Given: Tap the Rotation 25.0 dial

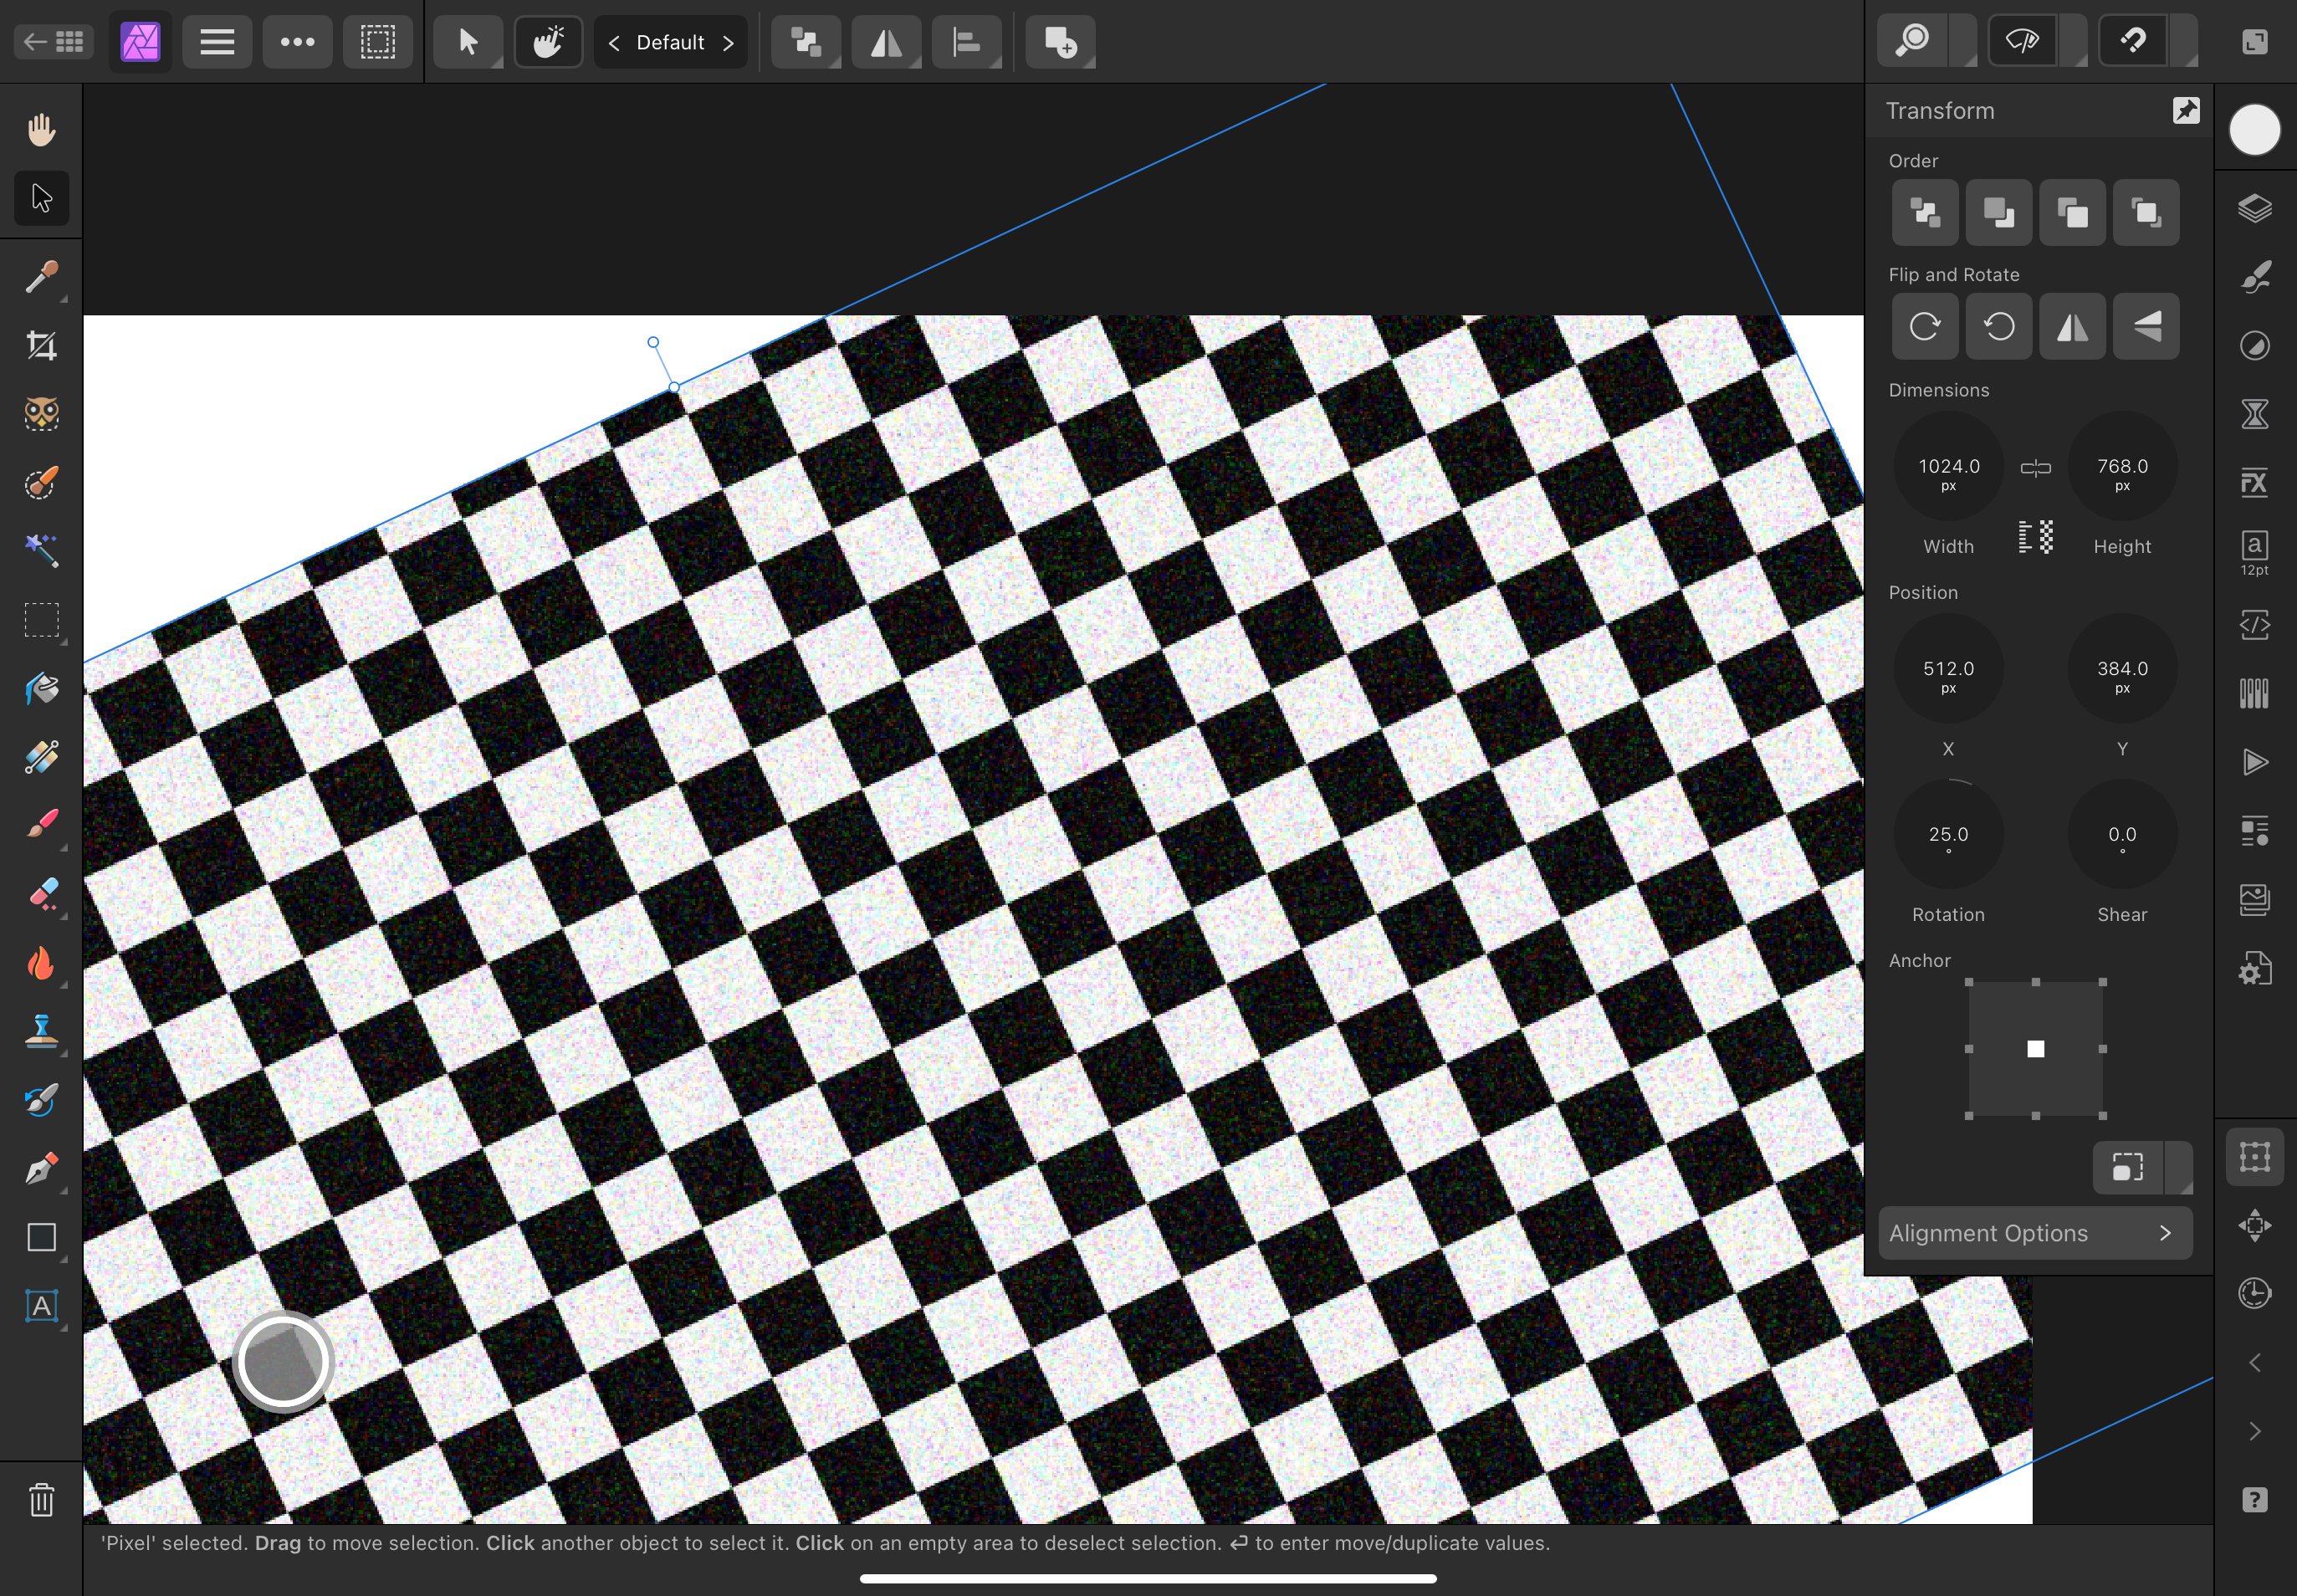Looking at the screenshot, I should tap(1948, 834).
